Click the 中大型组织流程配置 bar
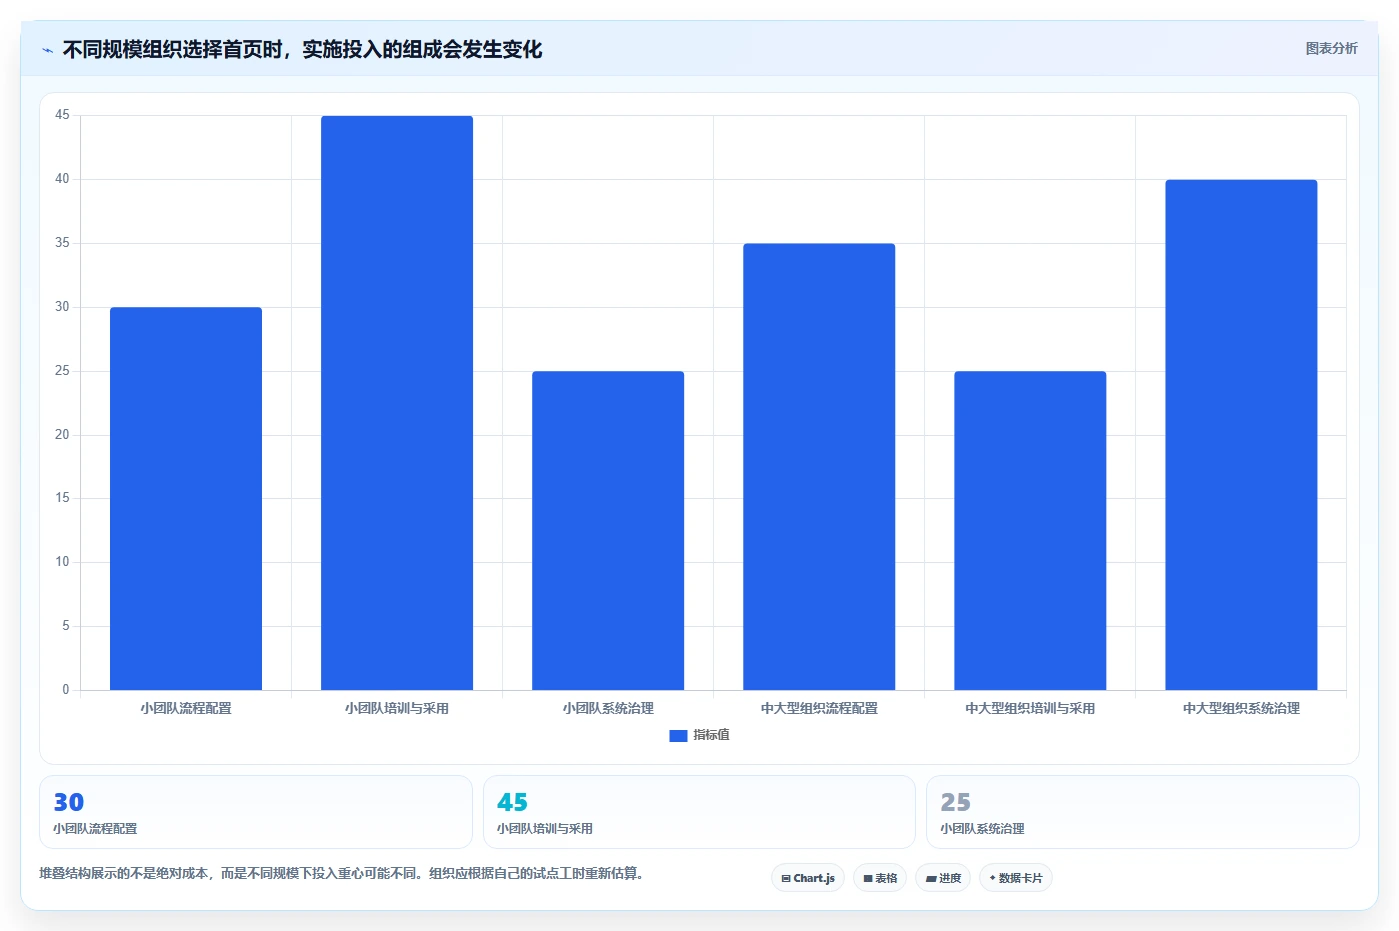Screen dimensions: 1399x931 (819, 466)
